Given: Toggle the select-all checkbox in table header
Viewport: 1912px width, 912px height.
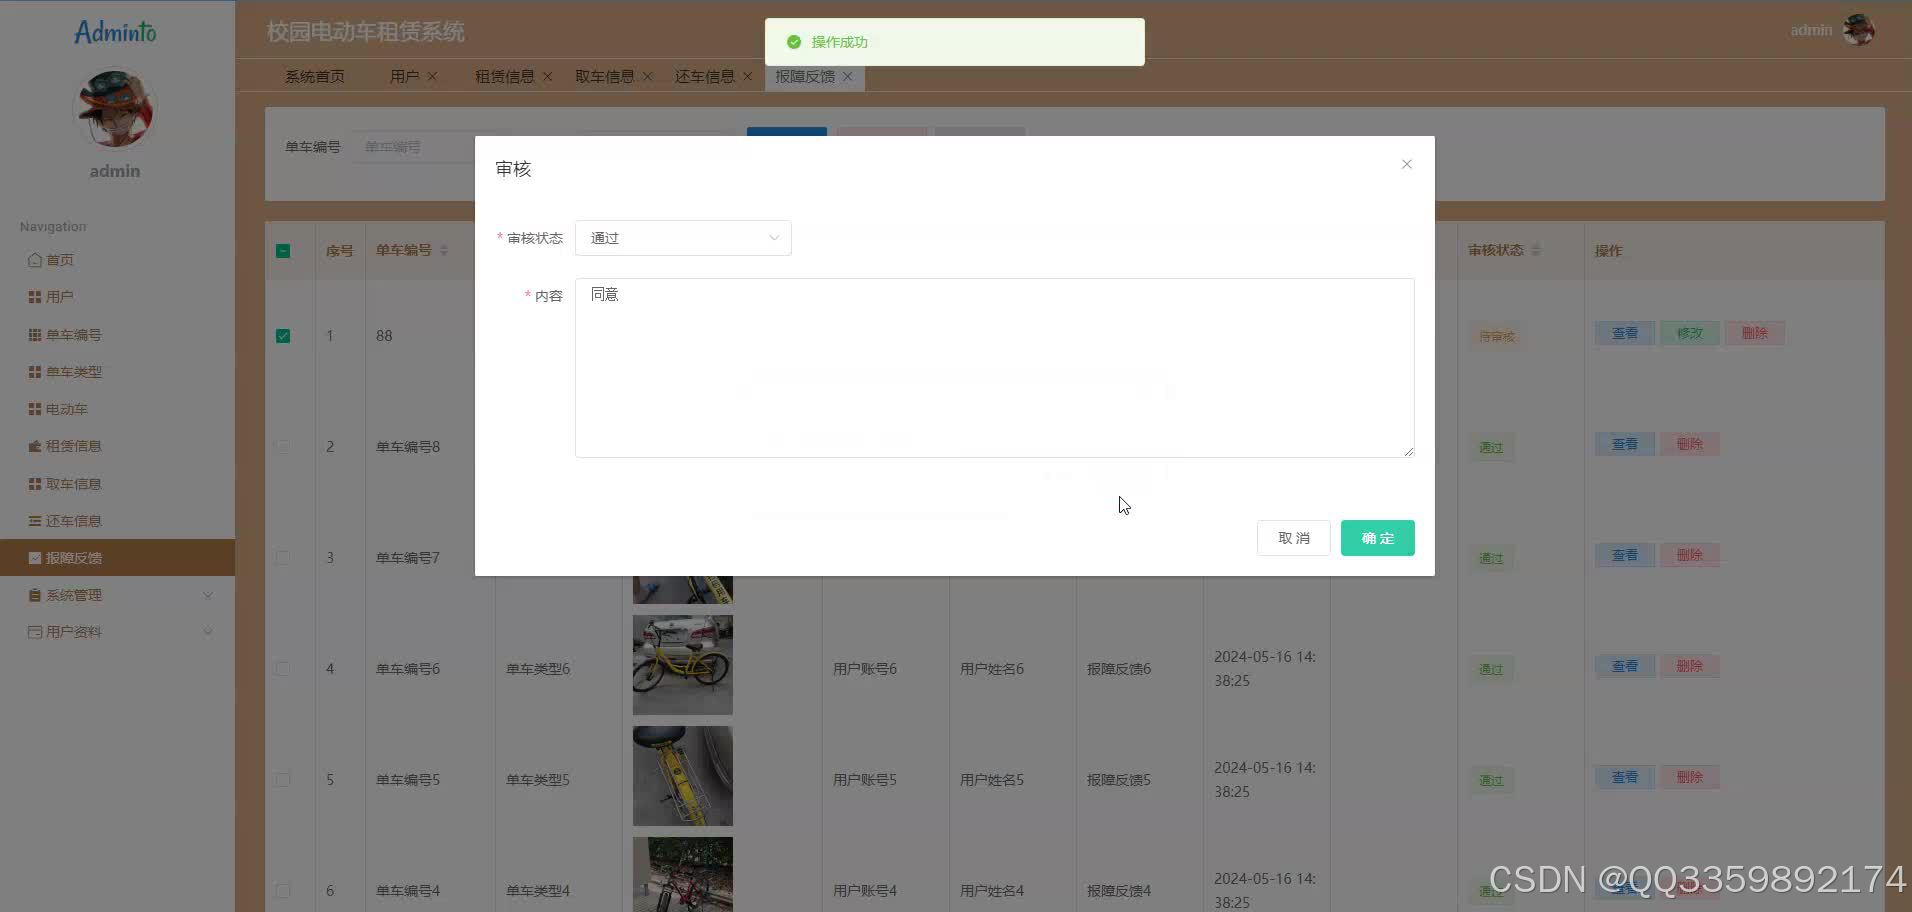Looking at the screenshot, I should click(283, 251).
